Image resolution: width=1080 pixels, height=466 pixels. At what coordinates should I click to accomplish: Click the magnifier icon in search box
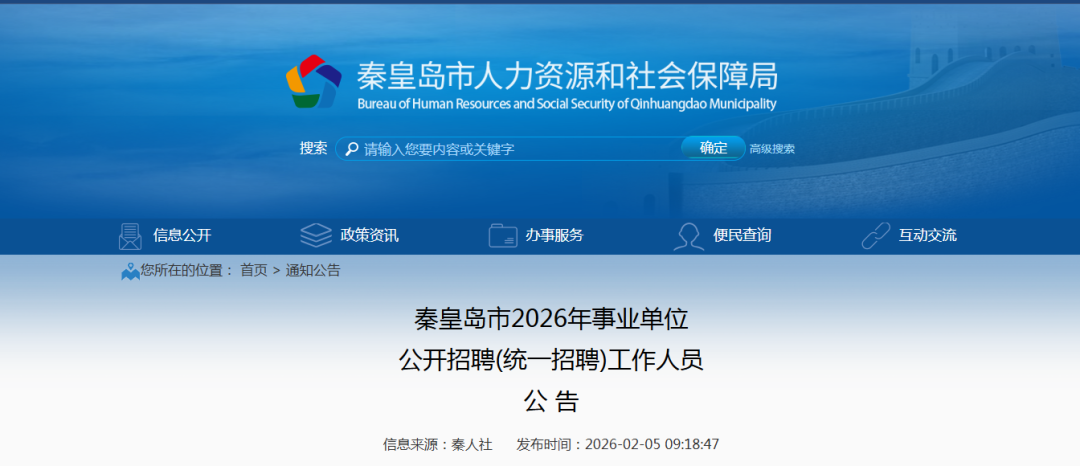coord(352,149)
